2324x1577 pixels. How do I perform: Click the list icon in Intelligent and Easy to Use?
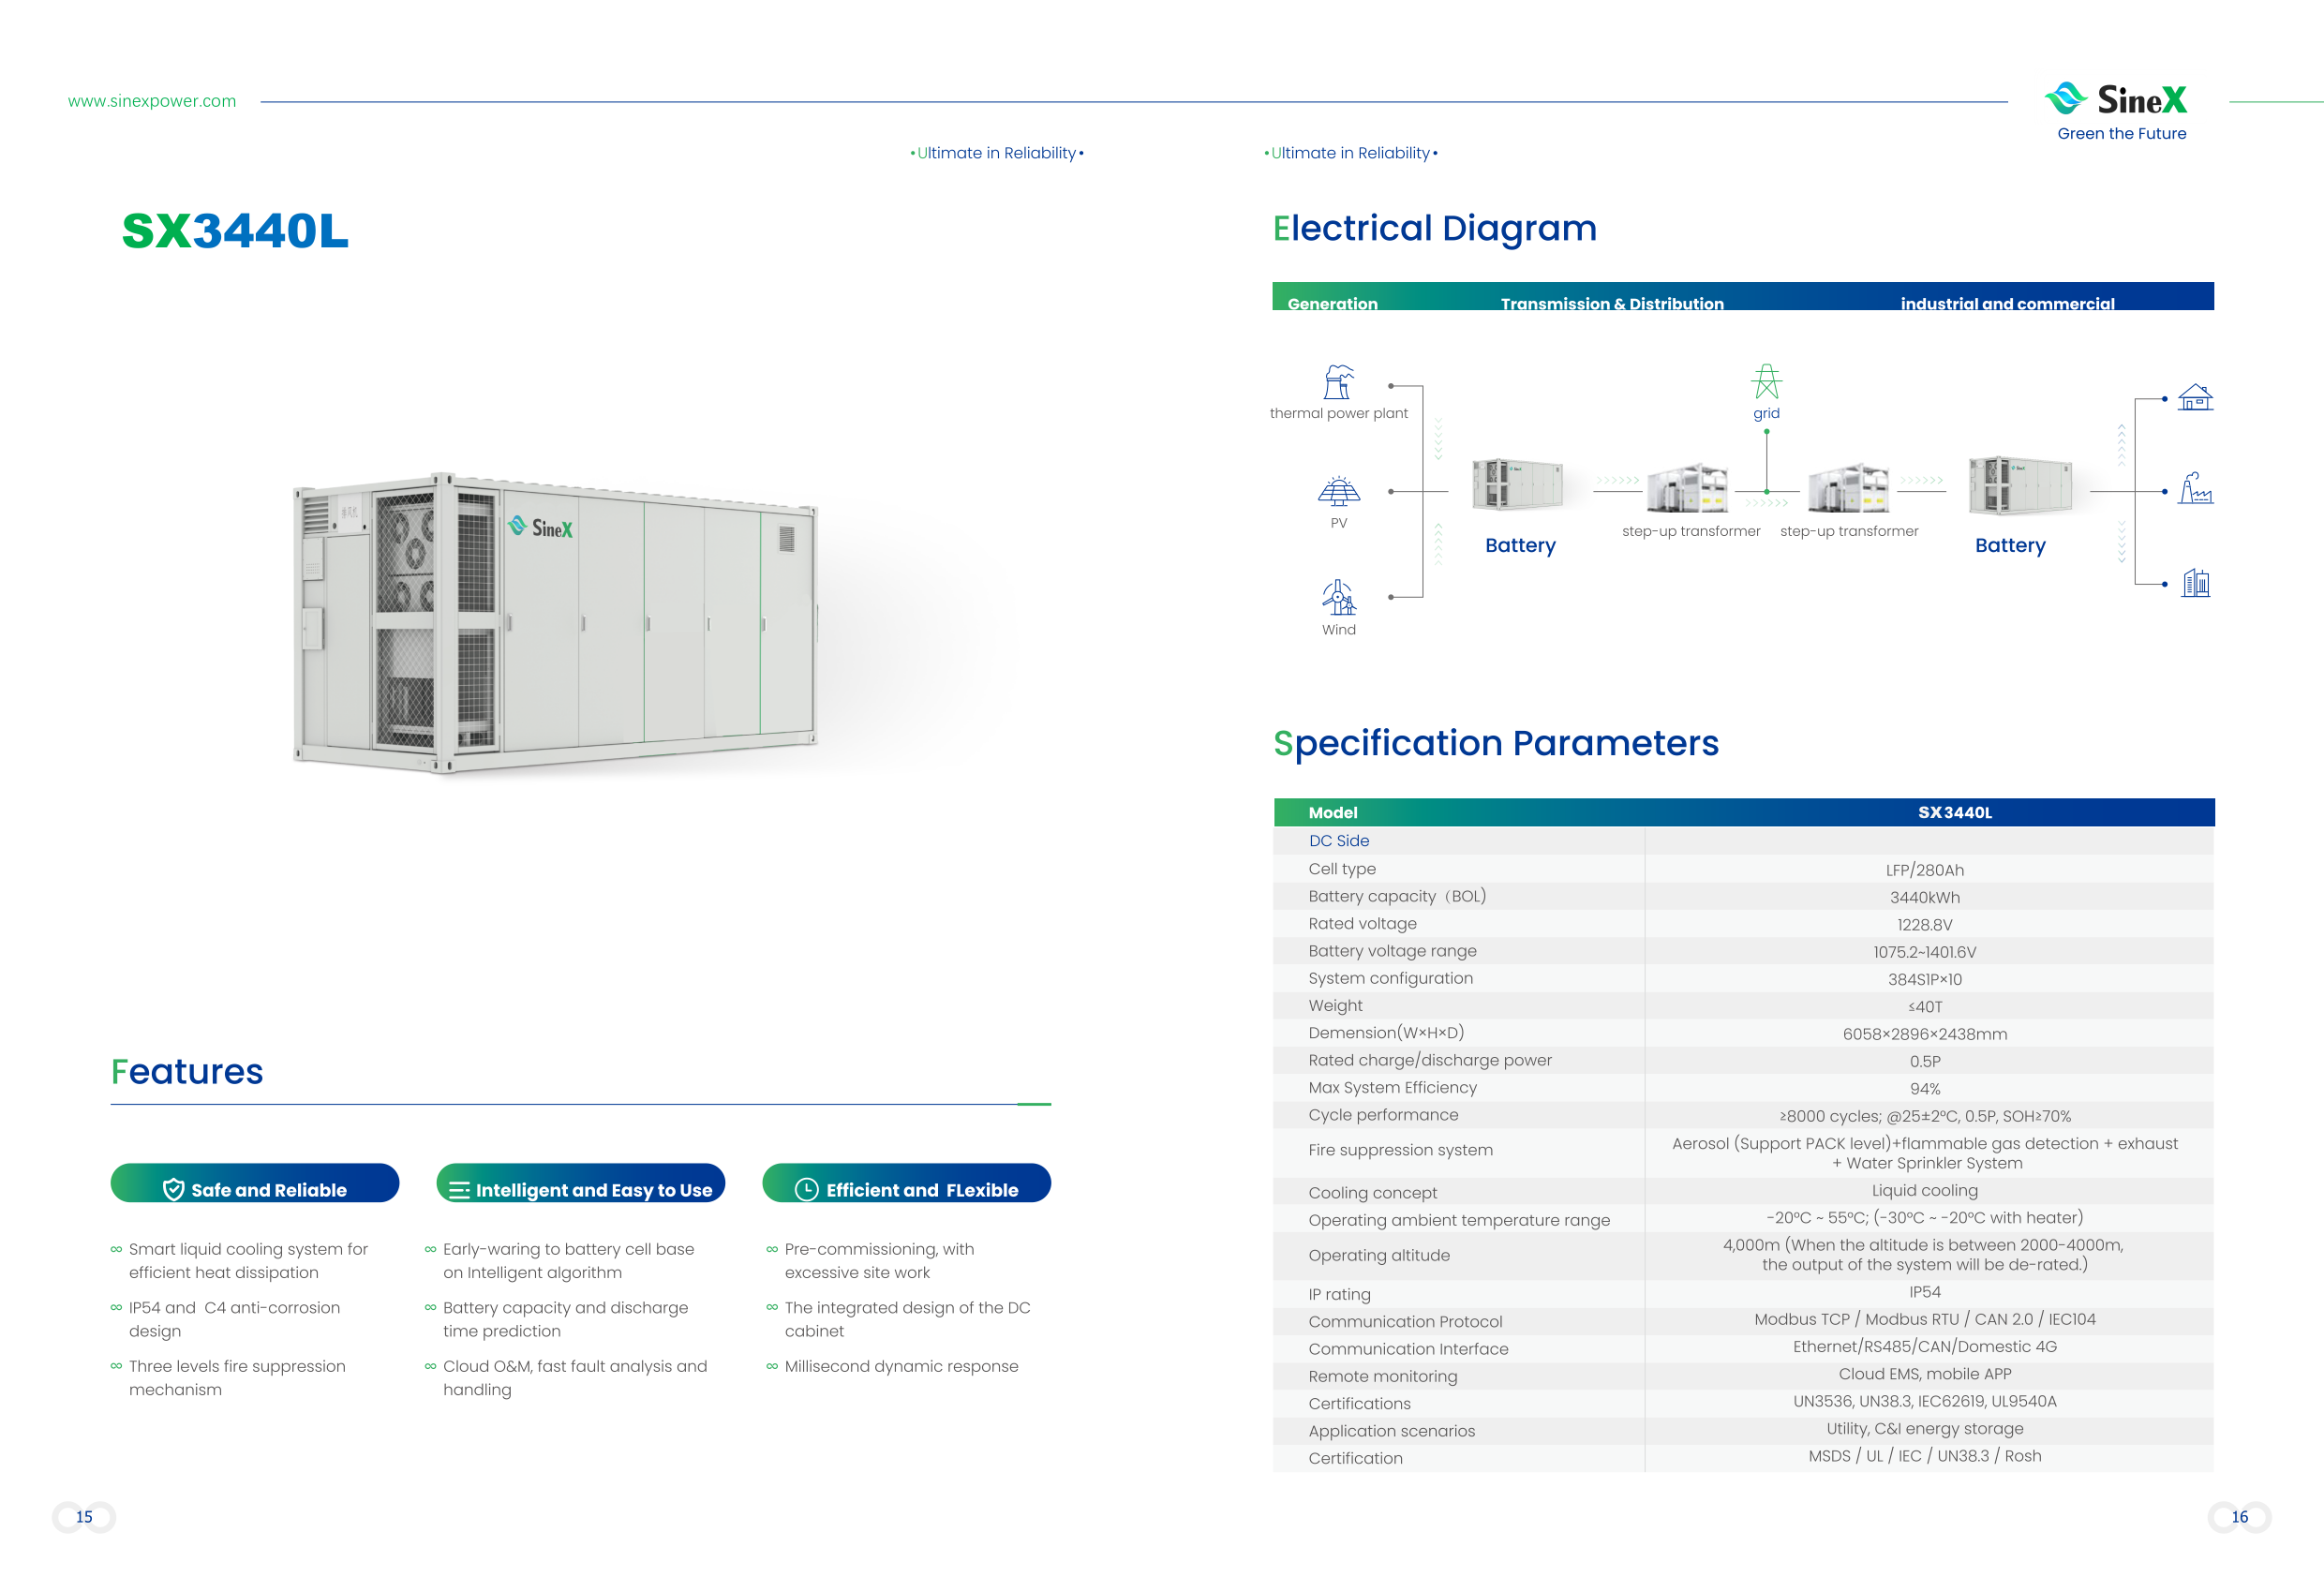click(x=459, y=1190)
